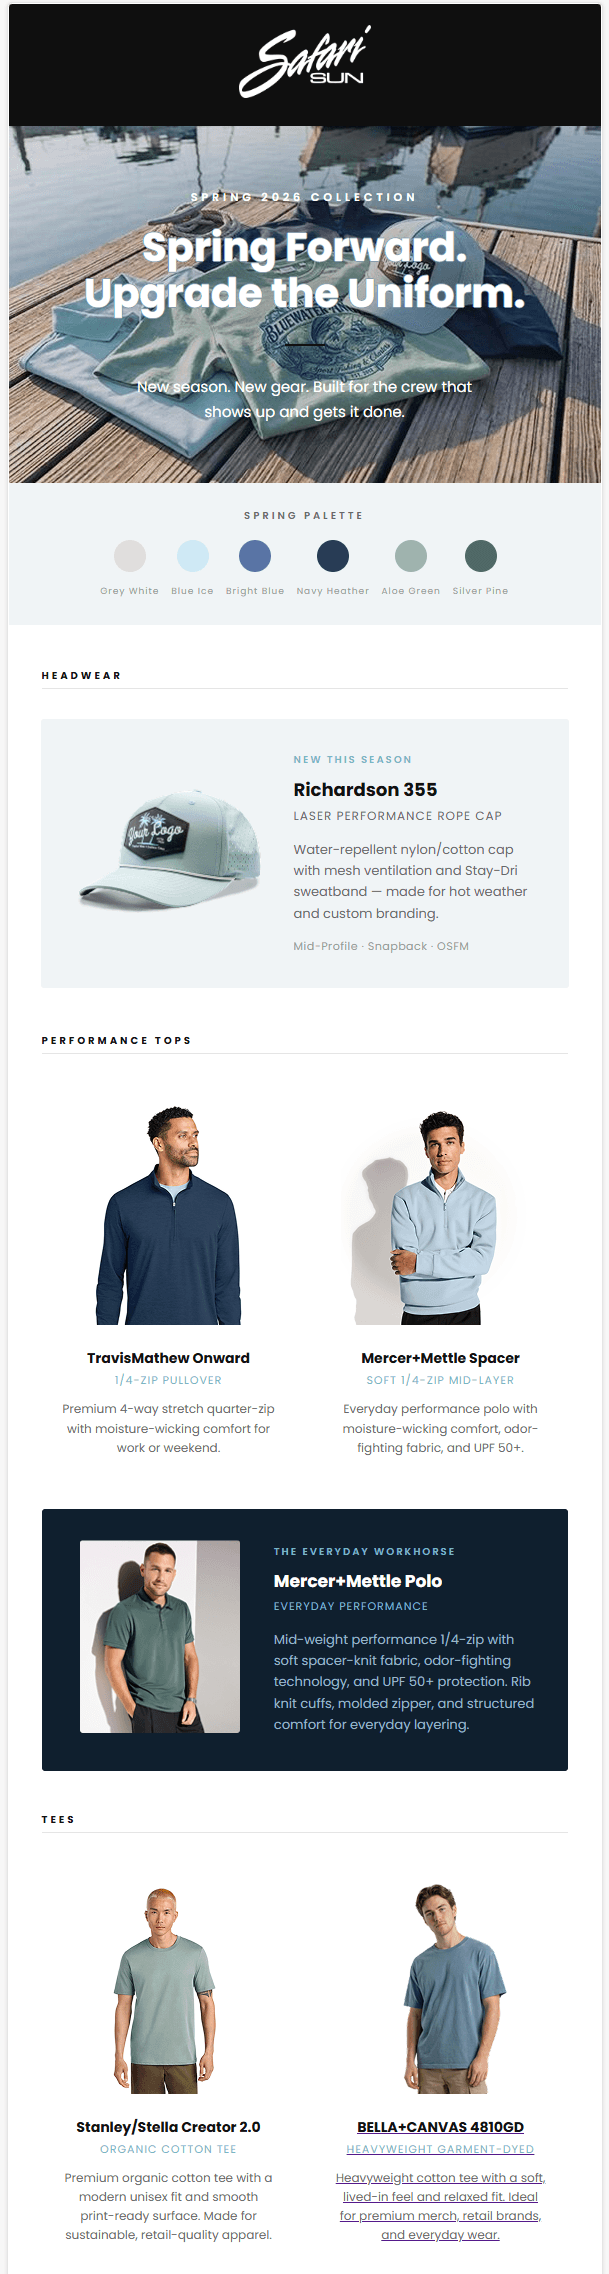The image size is (609, 2274).
Task: Select the Silver Pine swatch
Action: tap(481, 556)
